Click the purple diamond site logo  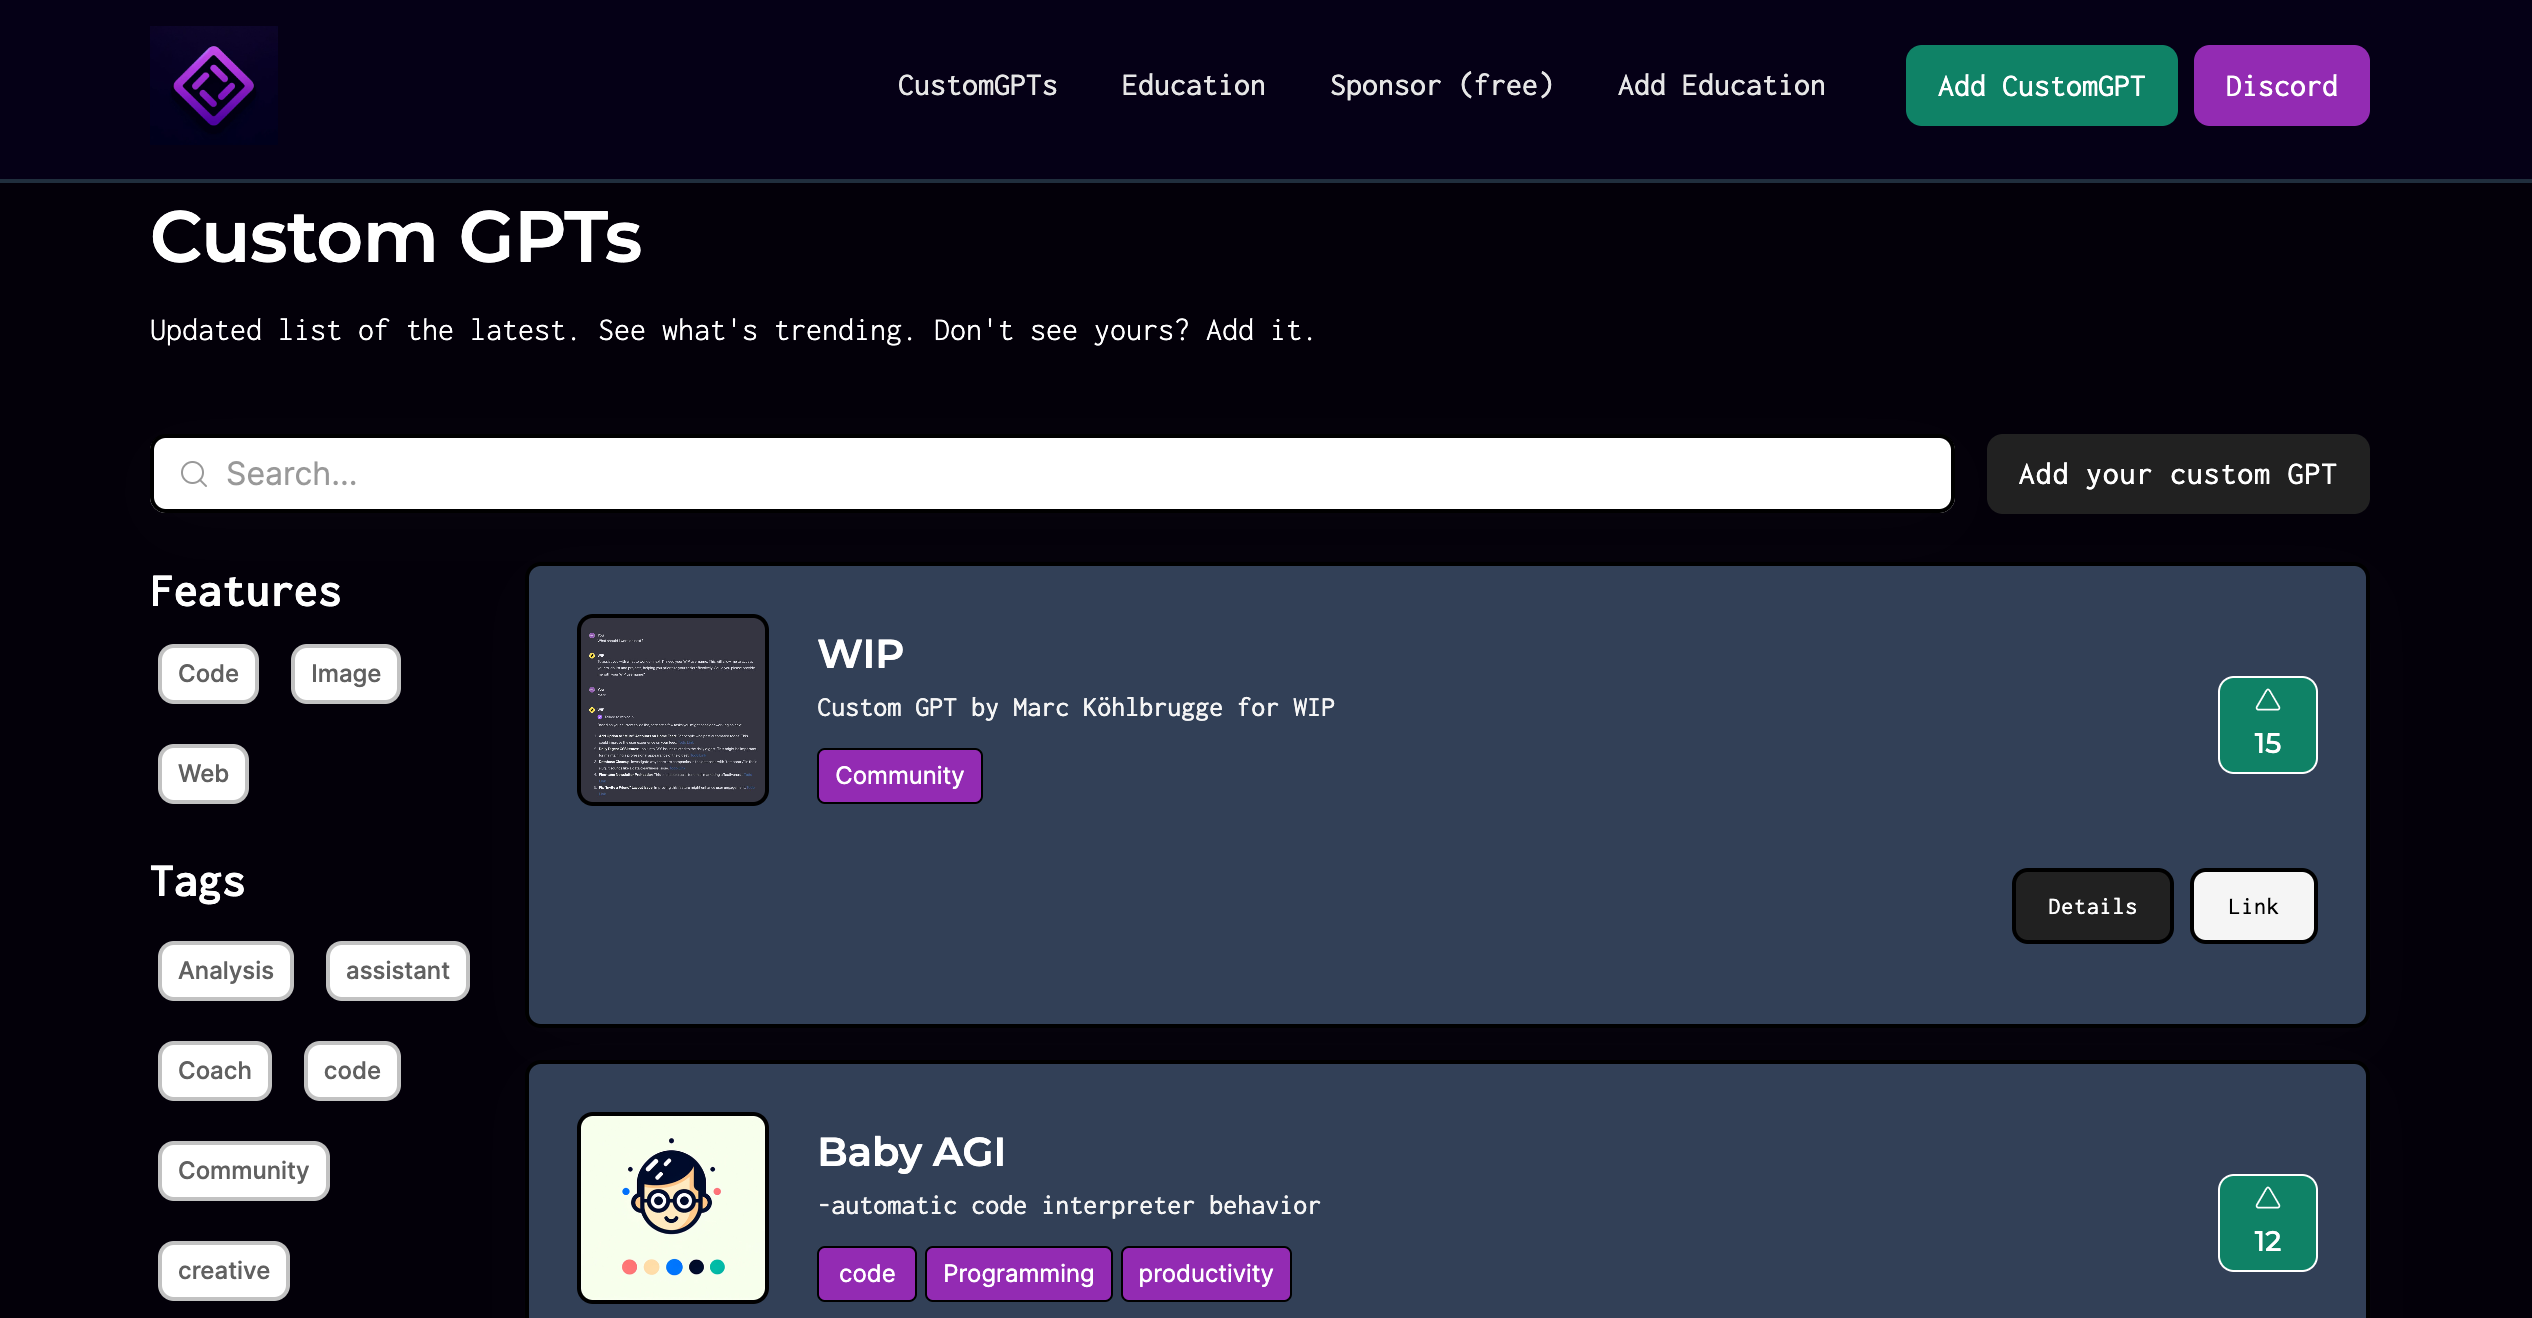[214, 86]
